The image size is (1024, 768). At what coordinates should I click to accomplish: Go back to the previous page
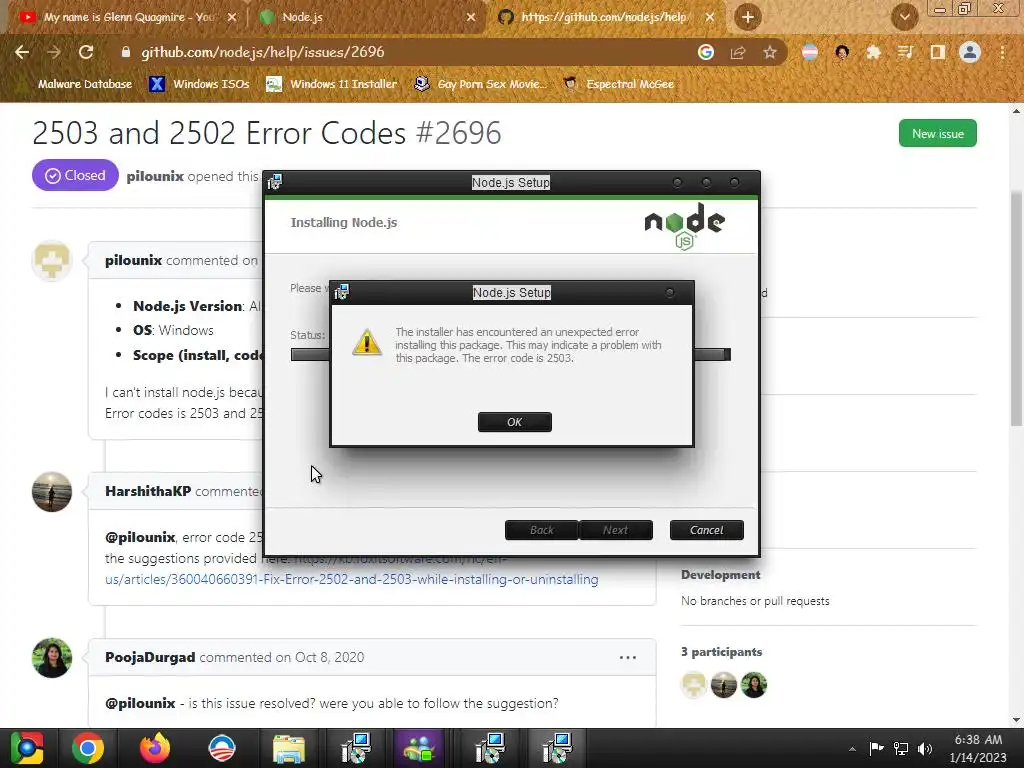point(22,52)
